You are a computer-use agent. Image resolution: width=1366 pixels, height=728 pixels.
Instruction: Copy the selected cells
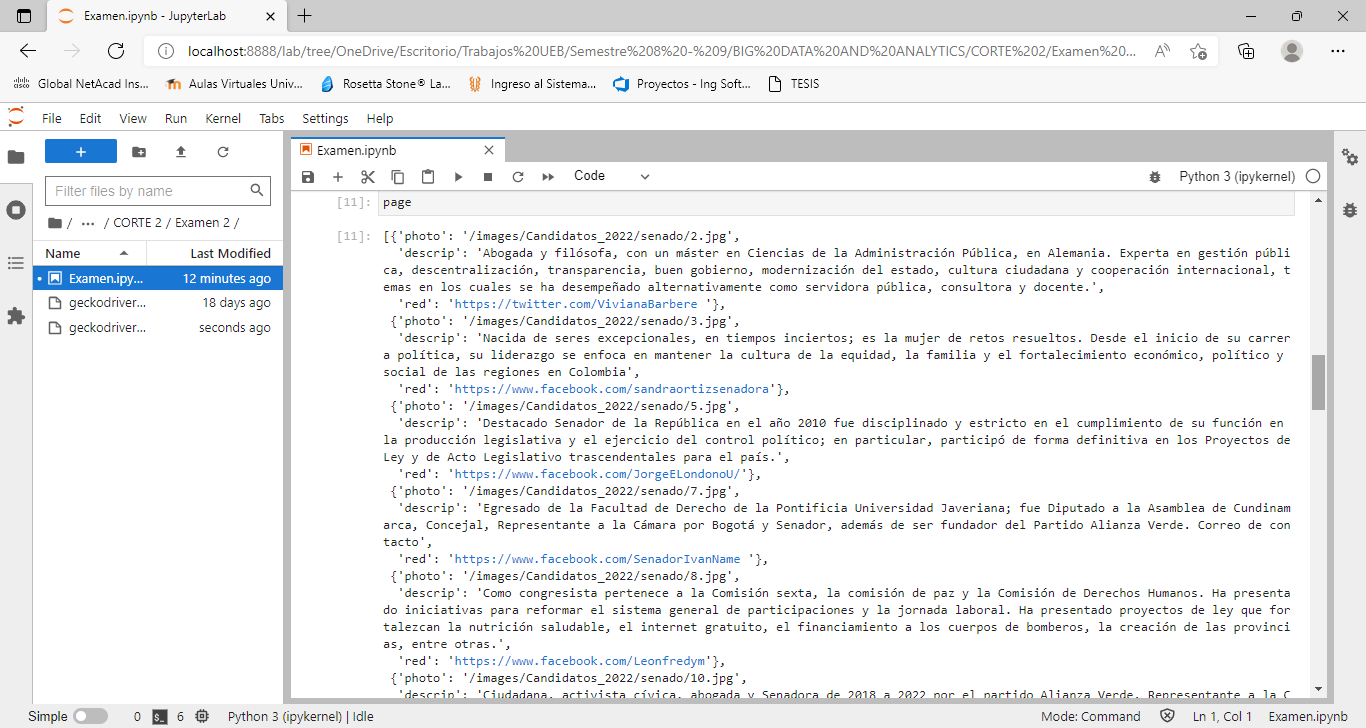(398, 176)
